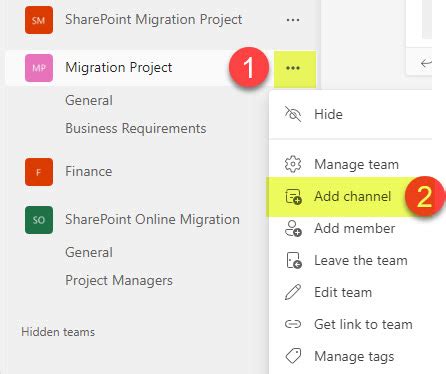446x374 pixels.
Task: Open SharePoint Migration Project team
Action: pyautogui.click(x=154, y=19)
